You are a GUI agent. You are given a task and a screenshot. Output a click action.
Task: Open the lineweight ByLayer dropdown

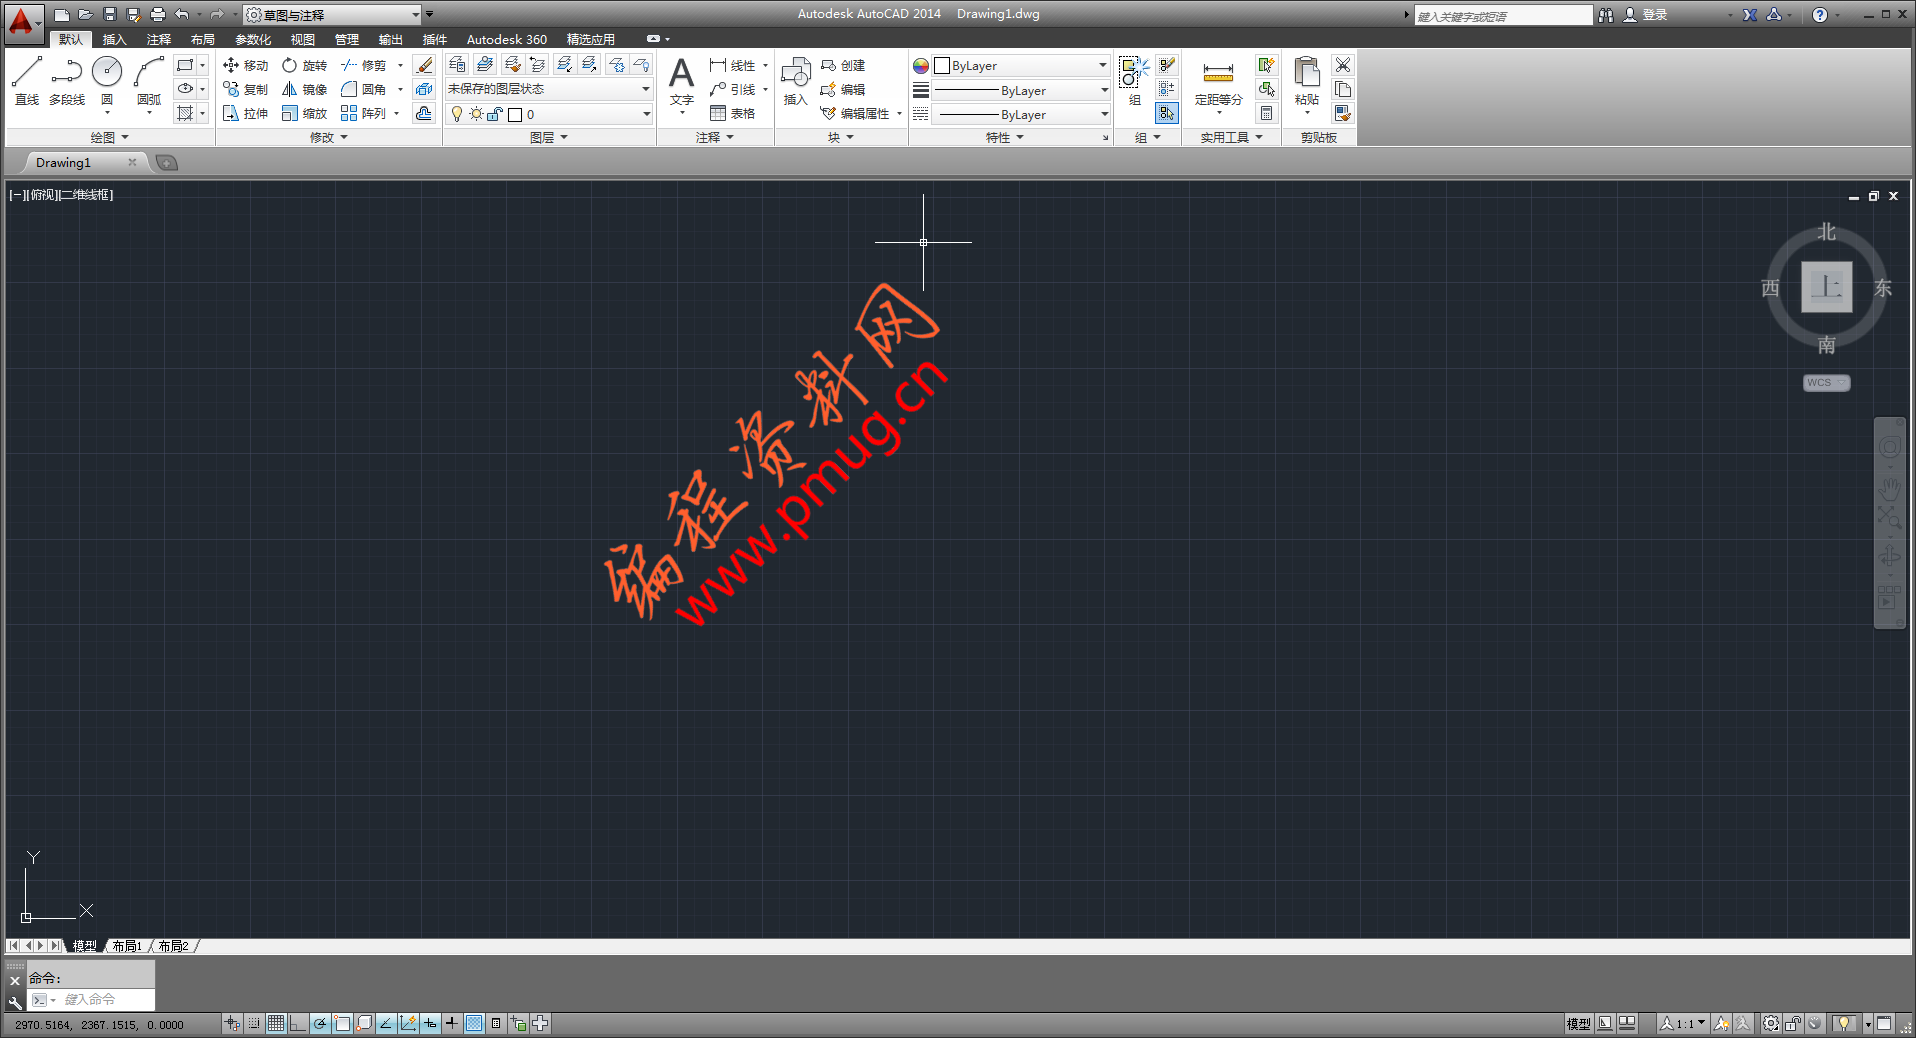pos(1021,90)
